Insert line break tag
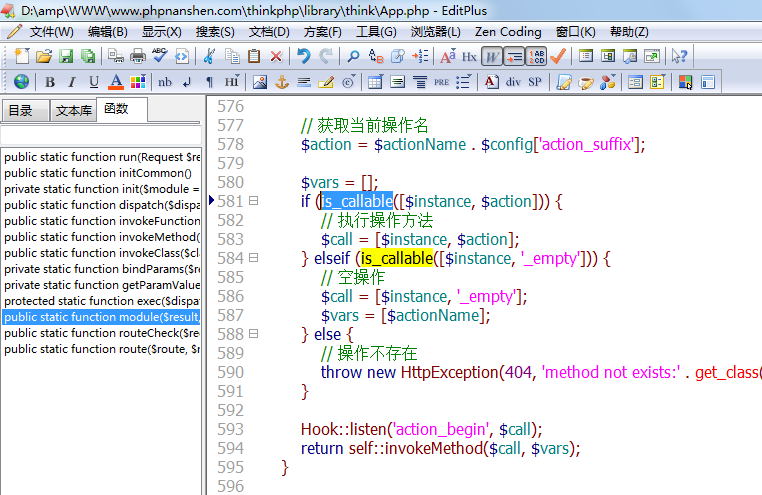Image resolution: width=762 pixels, height=495 pixels. pos(187,82)
